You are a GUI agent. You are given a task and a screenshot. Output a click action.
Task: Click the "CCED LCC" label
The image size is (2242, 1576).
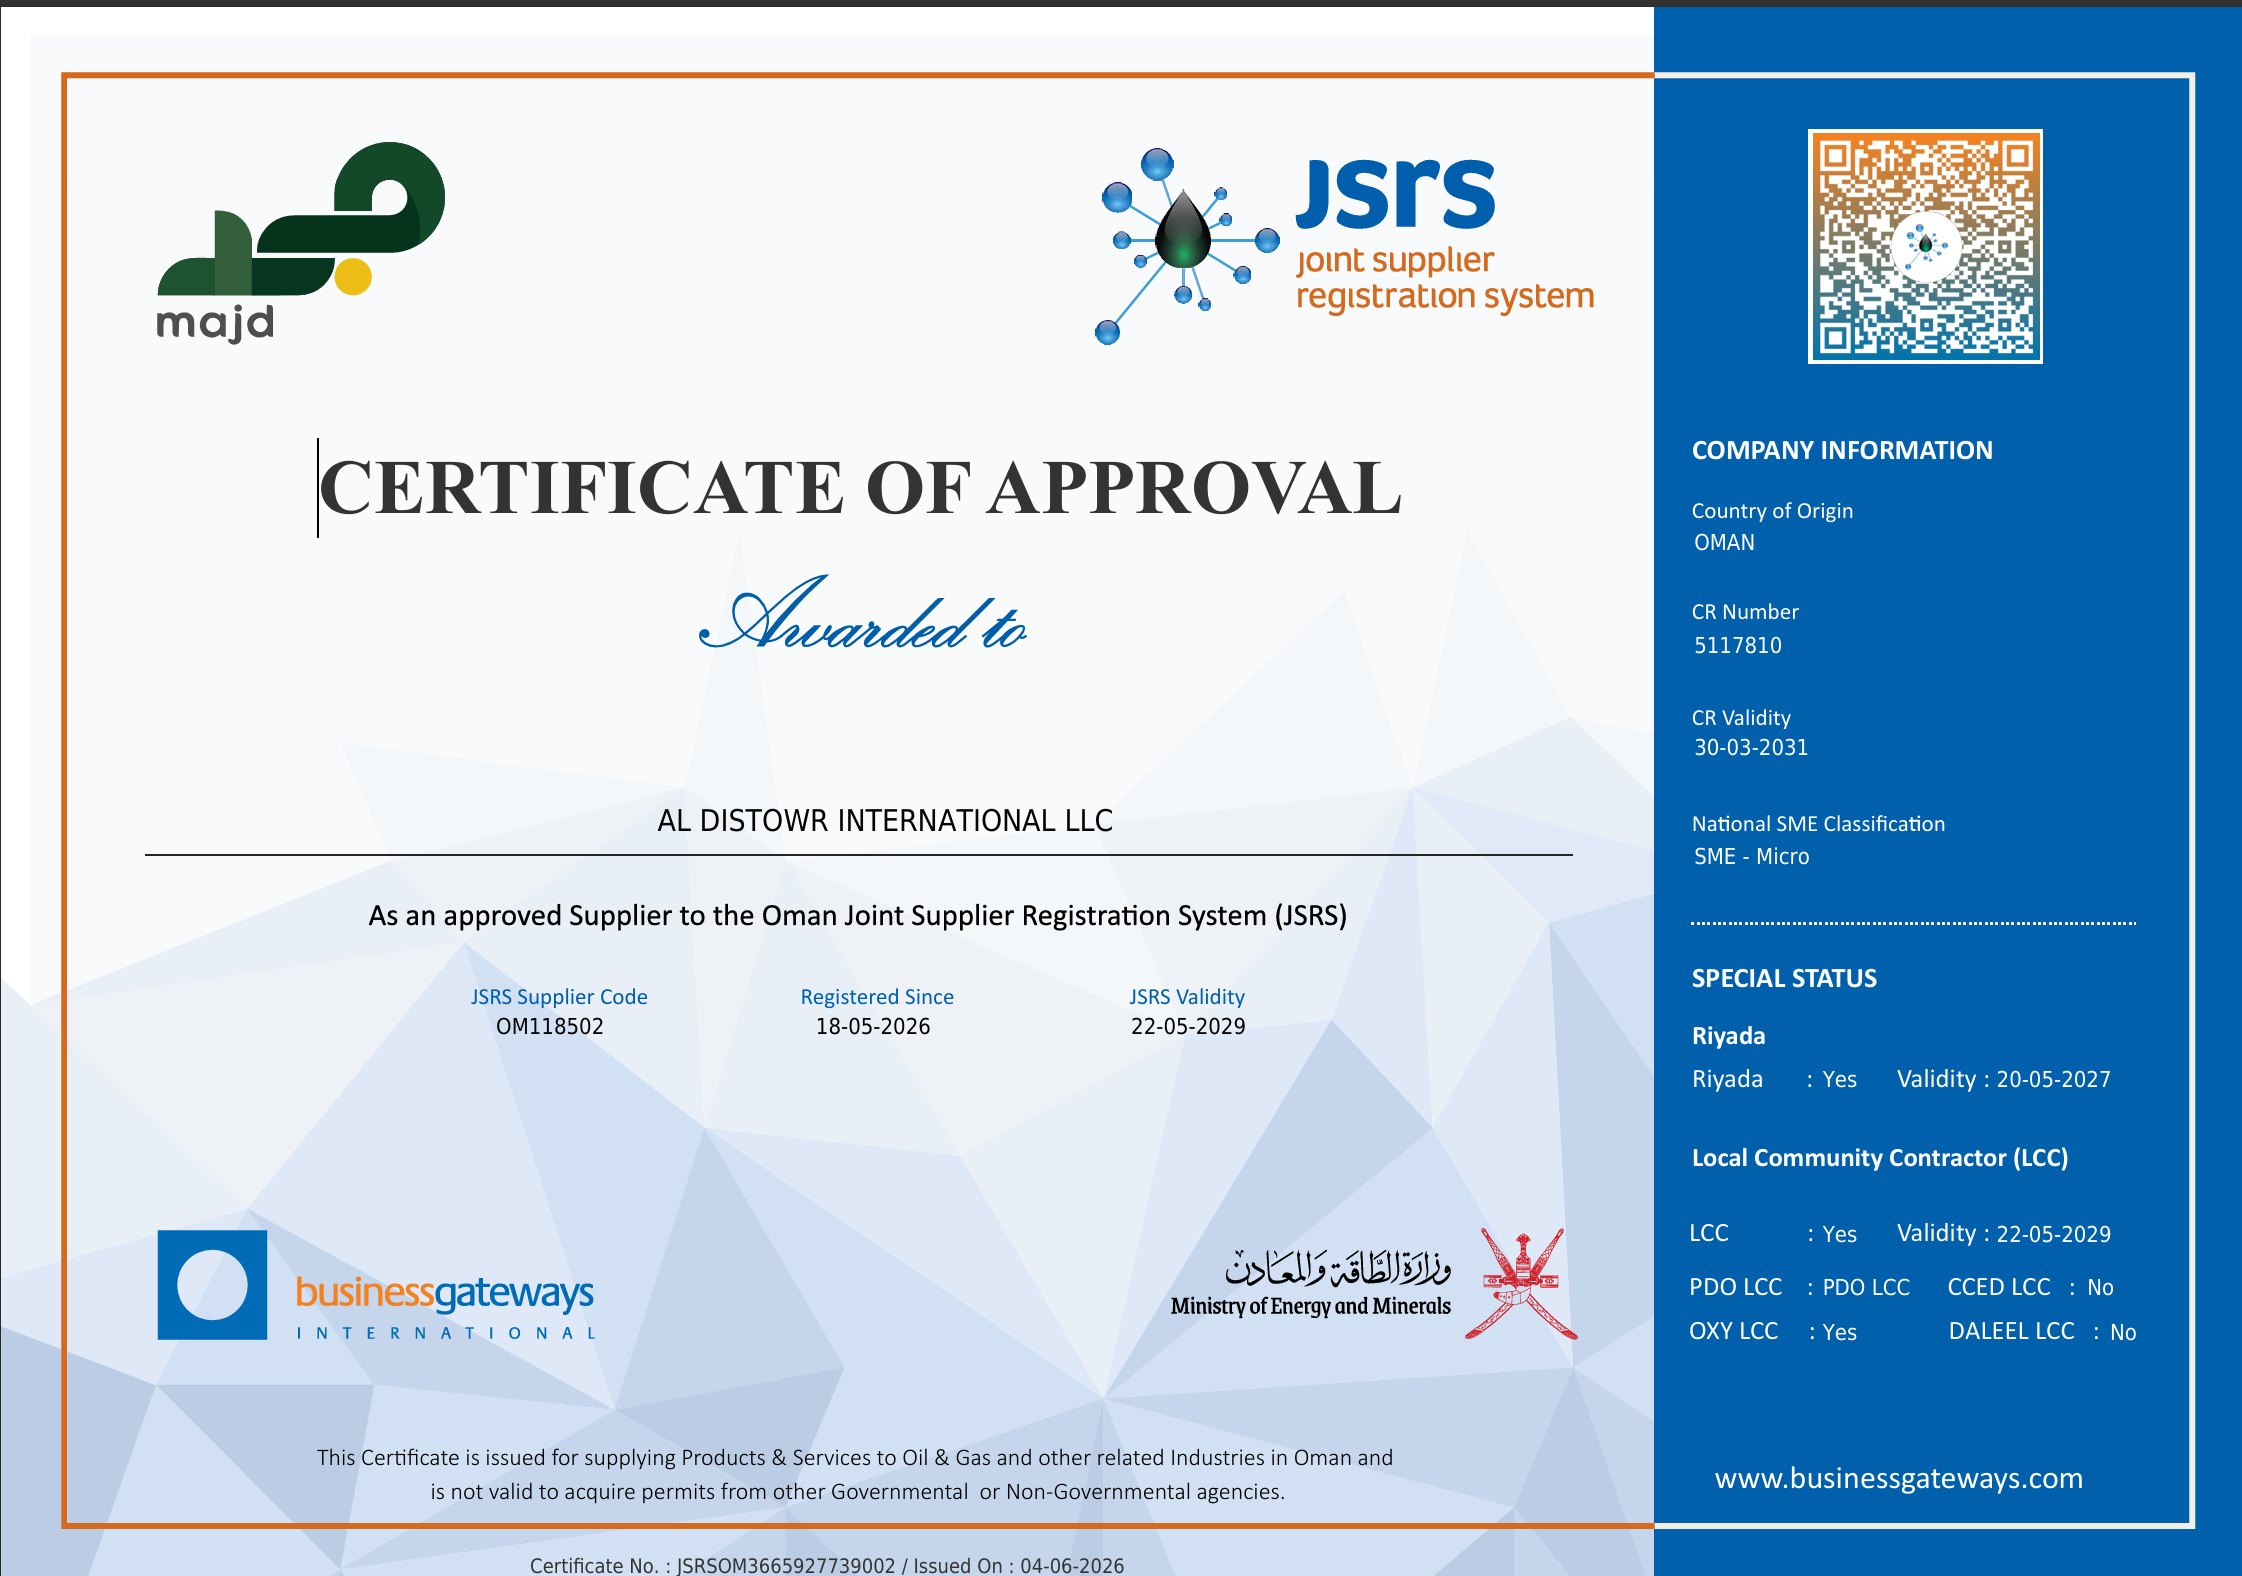tap(1999, 1288)
